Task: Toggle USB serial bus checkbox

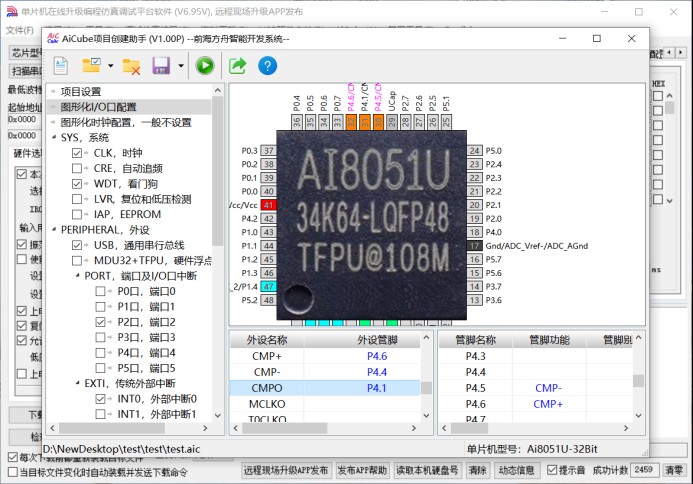Action: (x=77, y=245)
